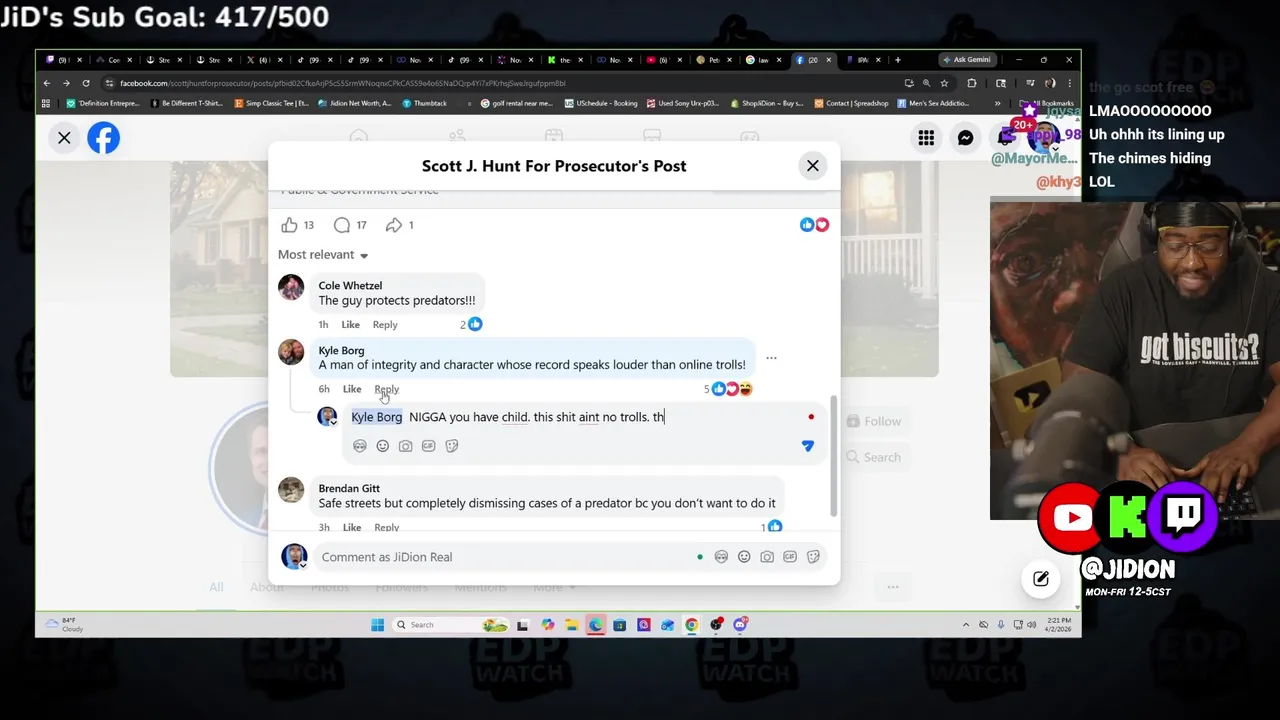This screenshot has height=720, width=1280.
Task: Like Kyle Borg's comment
Action: (x=352, y=389)
